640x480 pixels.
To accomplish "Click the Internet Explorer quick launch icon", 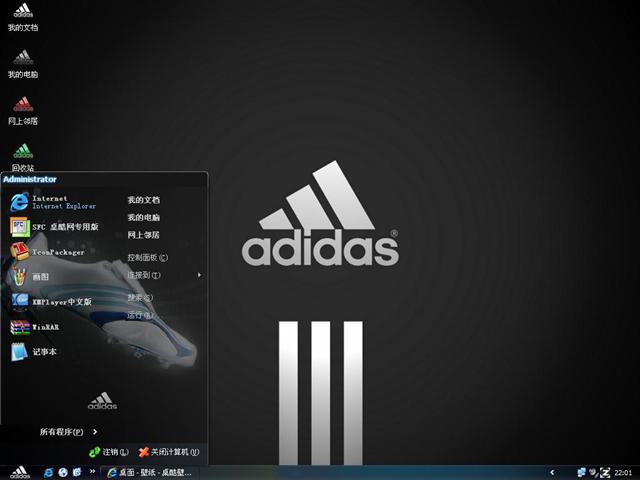I will [48, 472].
